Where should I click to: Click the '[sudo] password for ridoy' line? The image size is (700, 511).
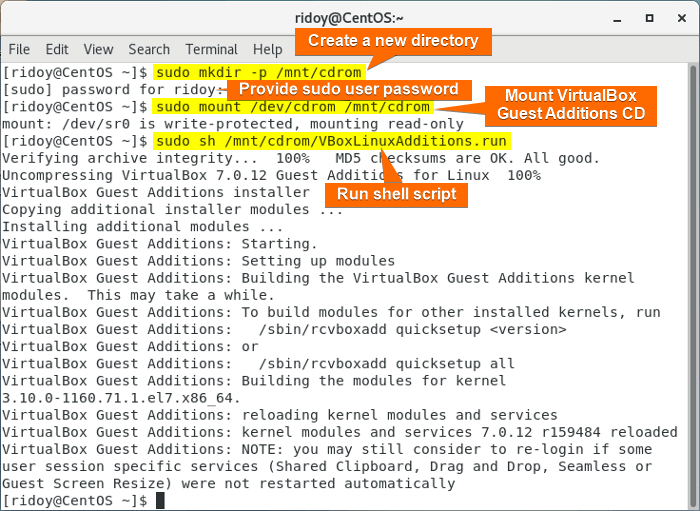pos(112,90)
